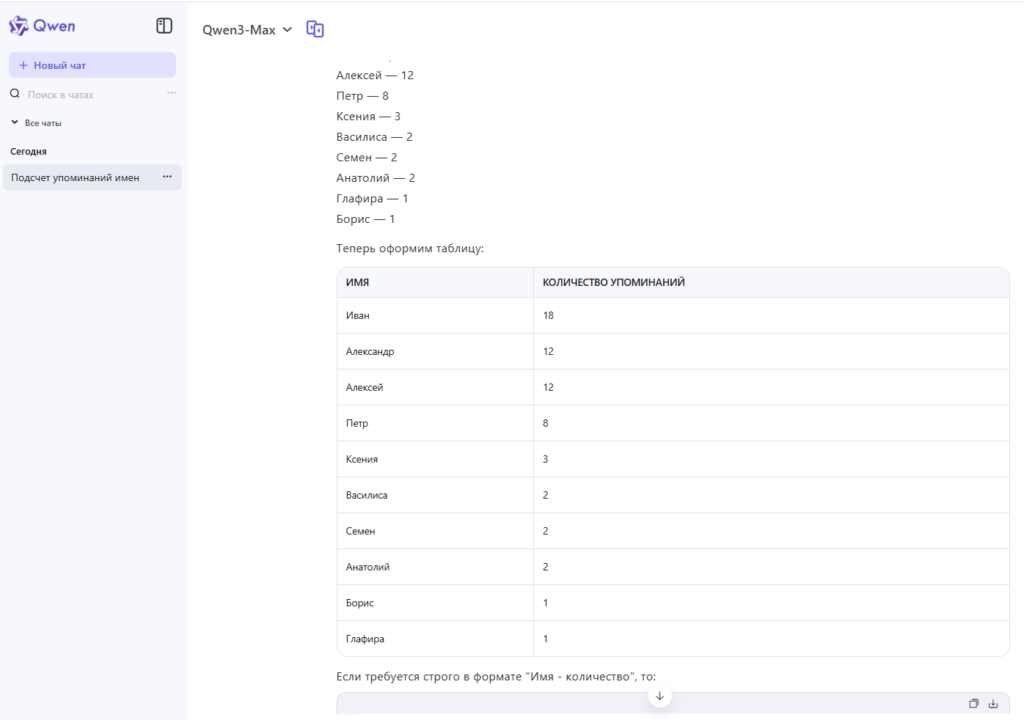Click the Александр cell in the table
The height and width of the screenshot is (720, 1024).
tap(370, 352)
